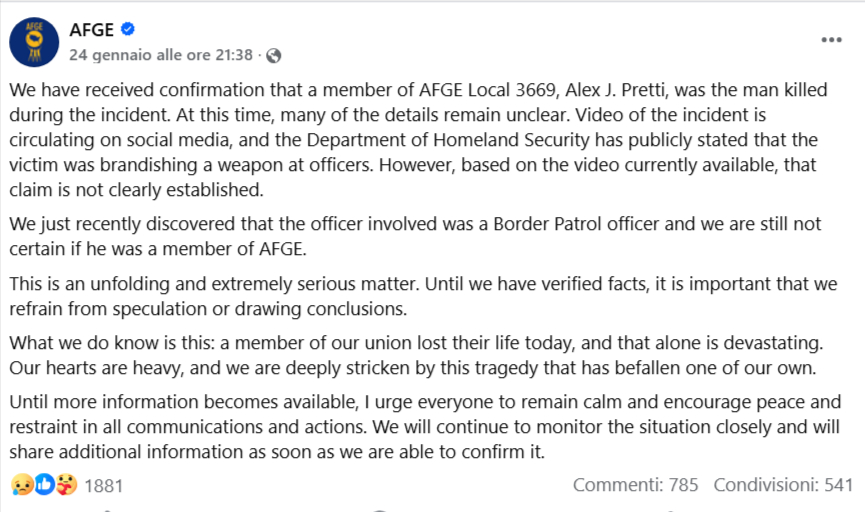The width and height of the screenshot is (865, 512).
Task: Click the sad face reaction icon
Action: coord(22,486)
